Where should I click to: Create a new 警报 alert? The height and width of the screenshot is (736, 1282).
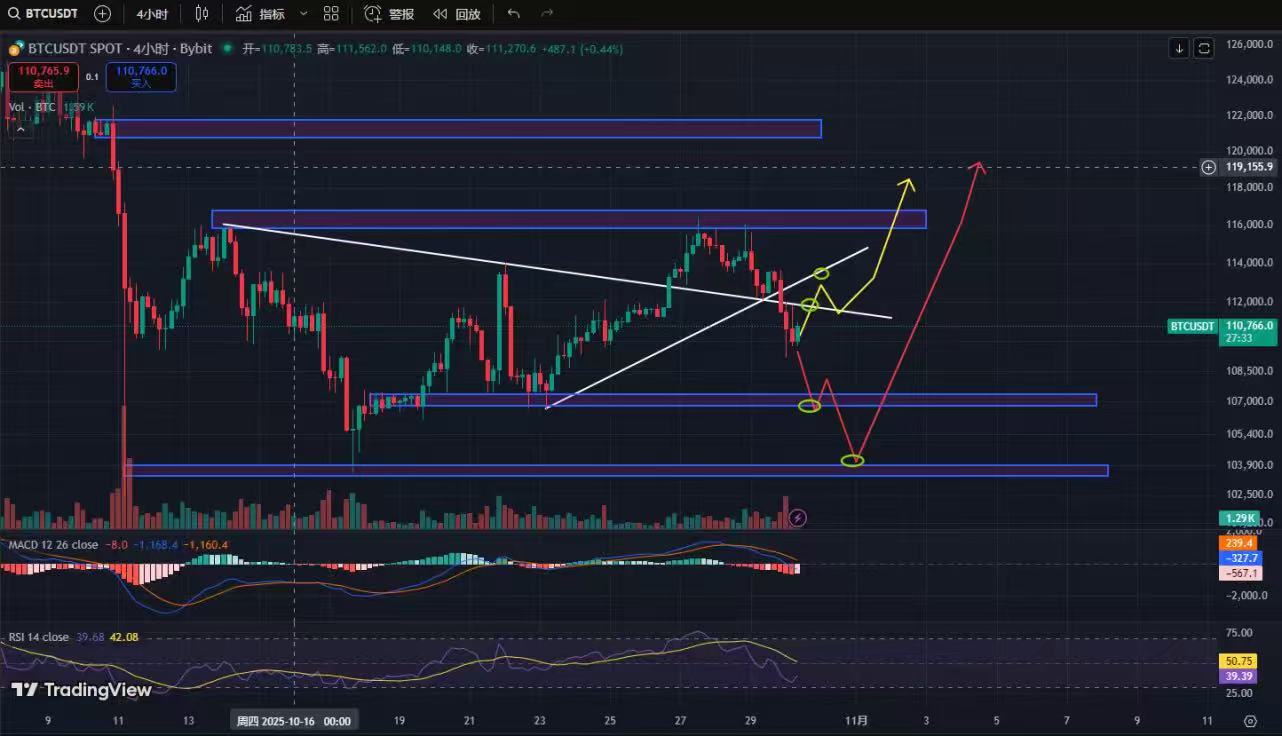[389, 14]
